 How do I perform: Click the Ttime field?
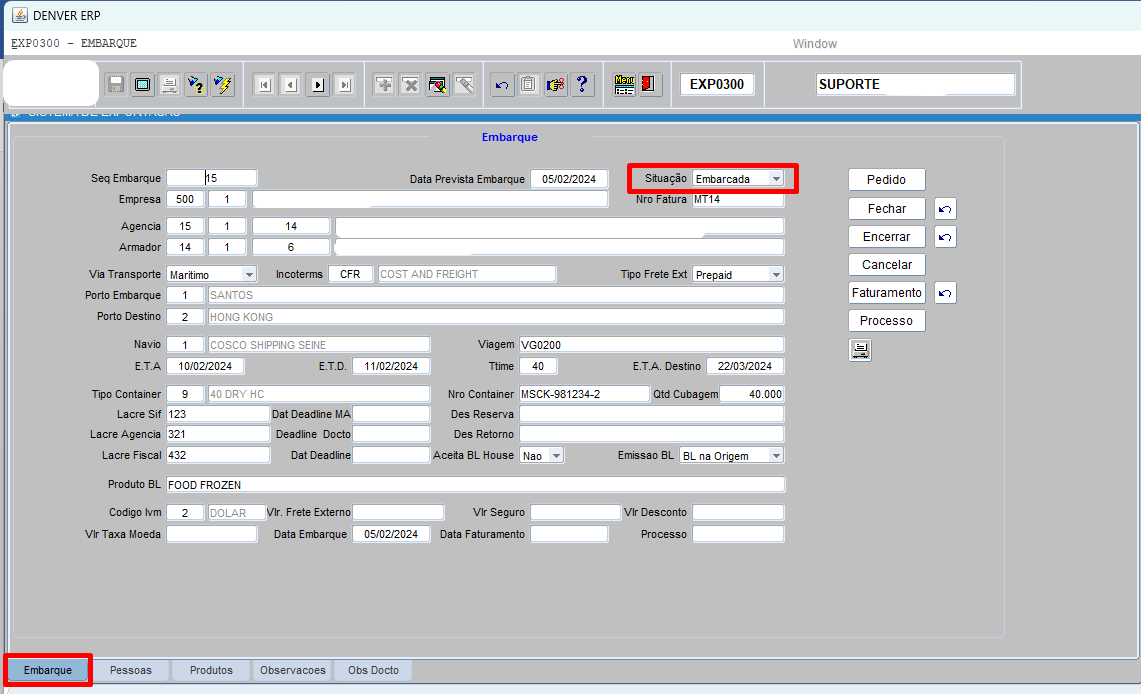pos(538,366)
